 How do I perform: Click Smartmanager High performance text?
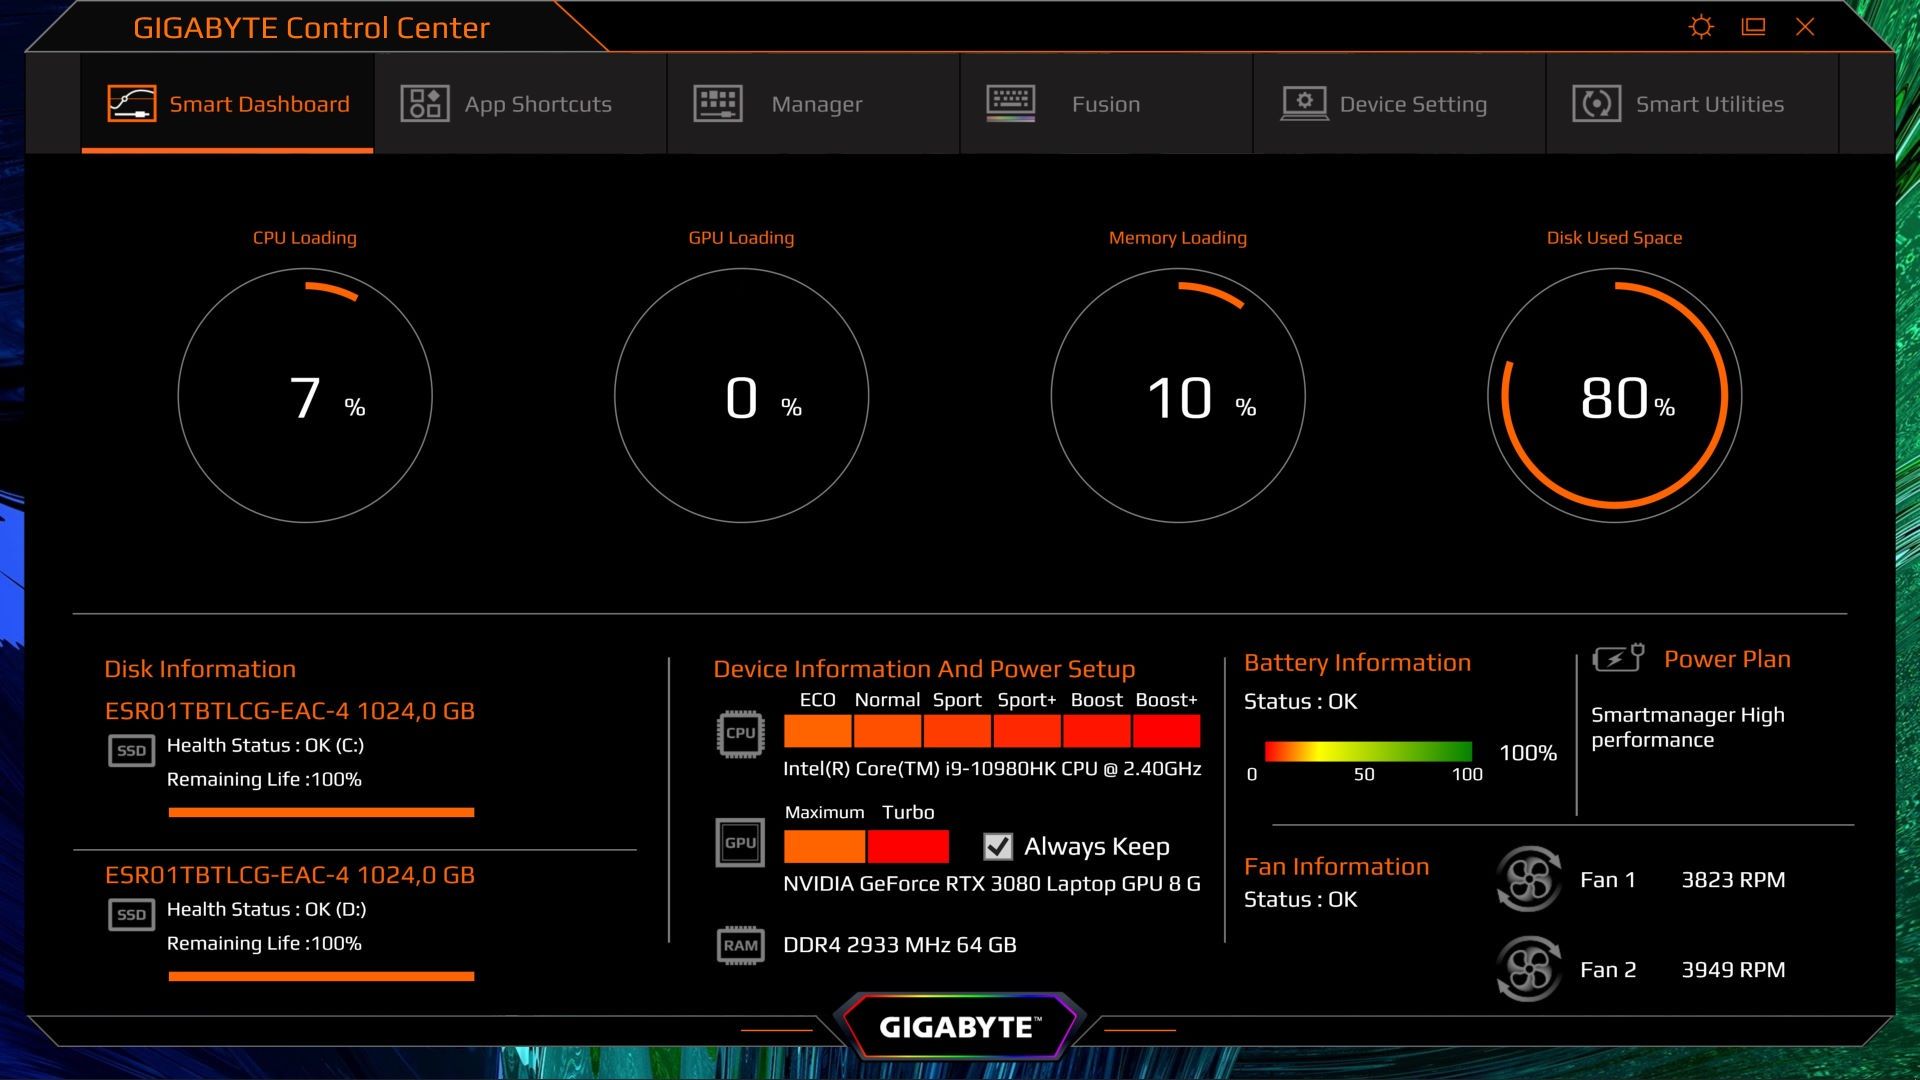pos(1688,727)
